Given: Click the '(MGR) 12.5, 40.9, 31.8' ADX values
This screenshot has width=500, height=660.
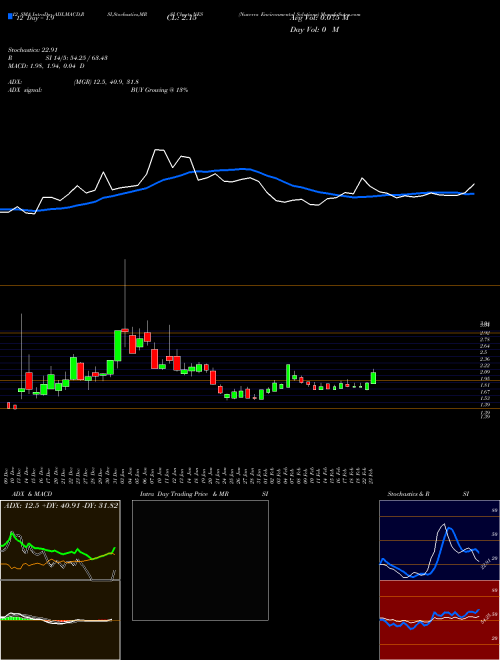Looking at the screenshot, I should [106, 82].
